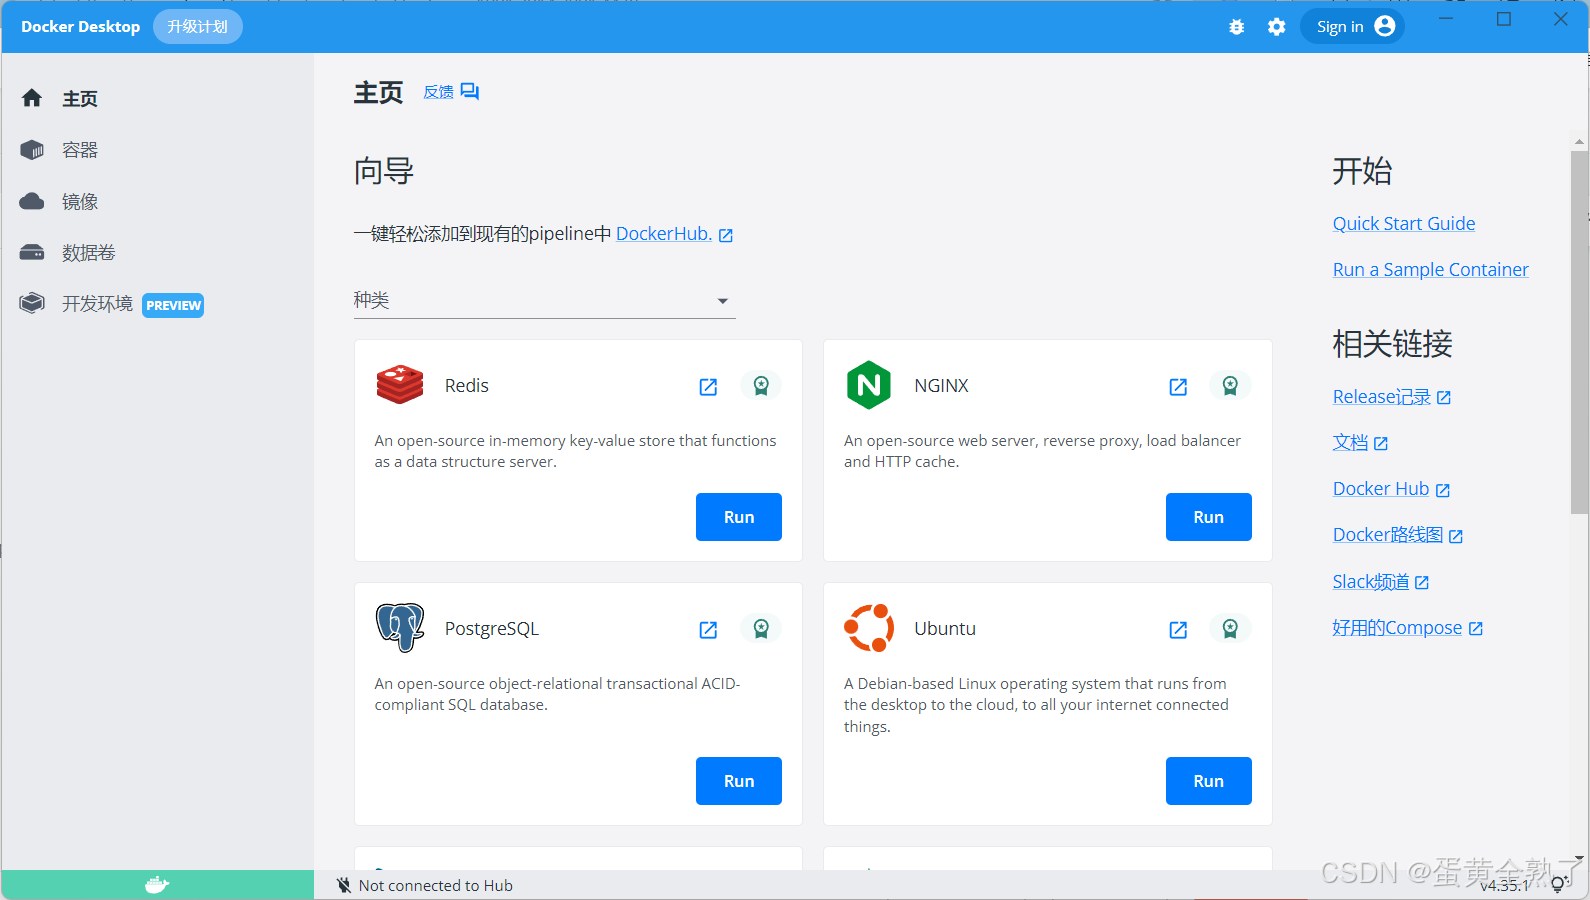Image resolution: width=1590 pixels, height=900 pixels.
Task: Click the NGINX logo icon
Action: [869, 385]
